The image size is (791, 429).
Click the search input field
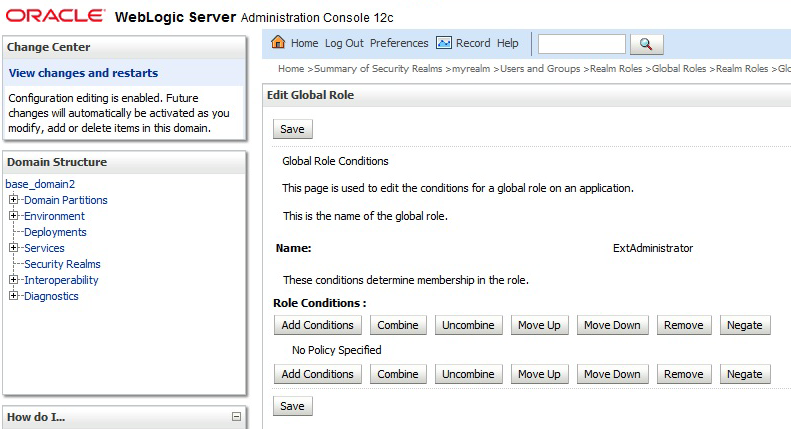click(x=581, y=44)
